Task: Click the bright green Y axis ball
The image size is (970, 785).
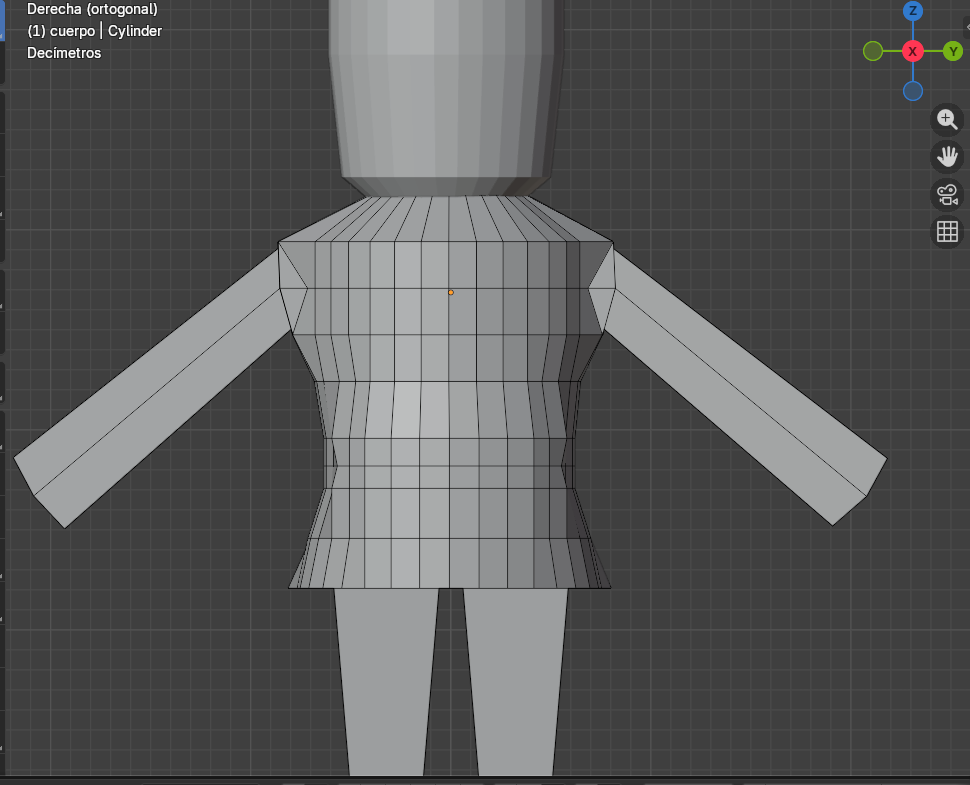Action: click(952, 51)
